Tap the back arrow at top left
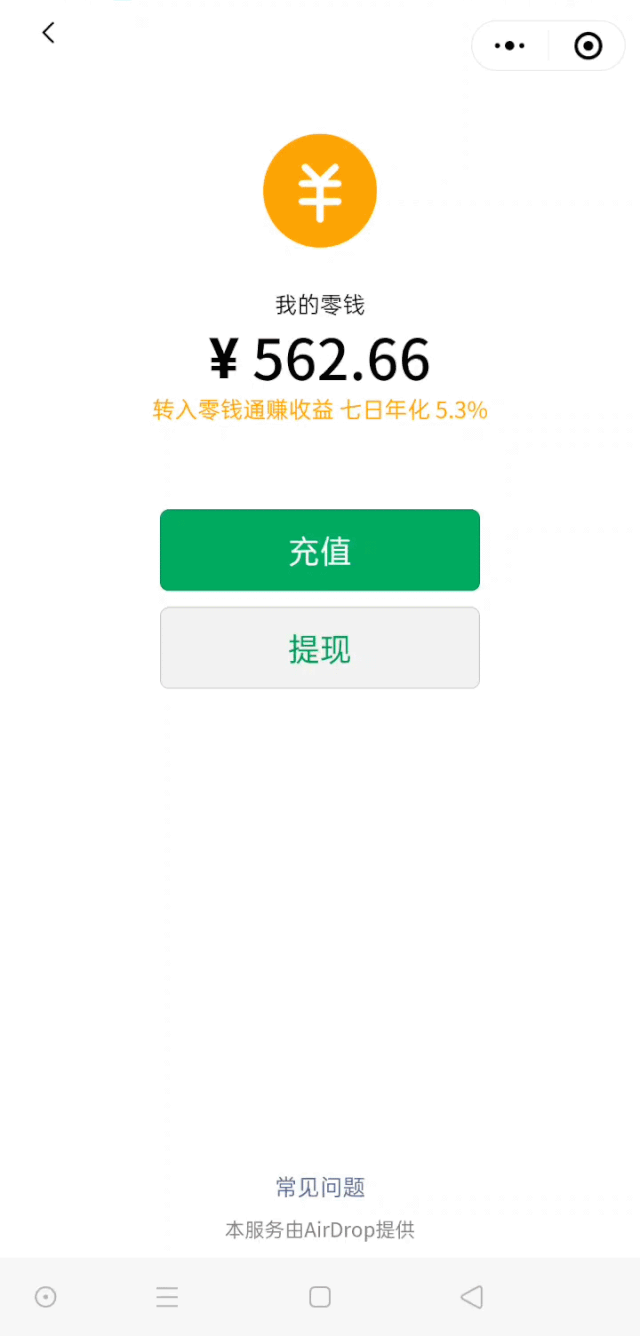Viewport: 640px width, 1336px height. pos(48,32)
